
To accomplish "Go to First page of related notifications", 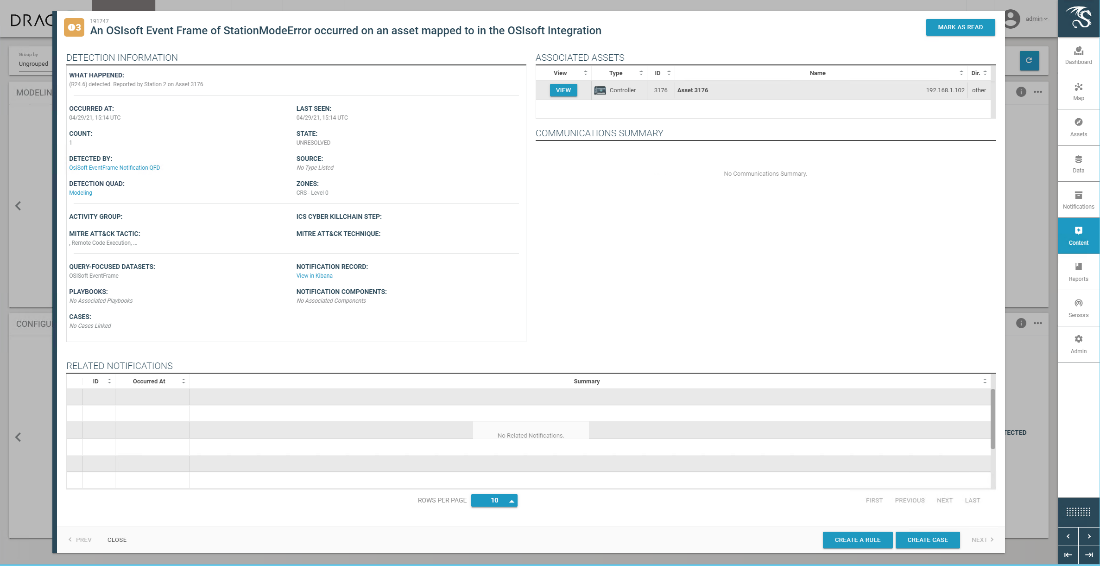I will [x=874, y=501].
